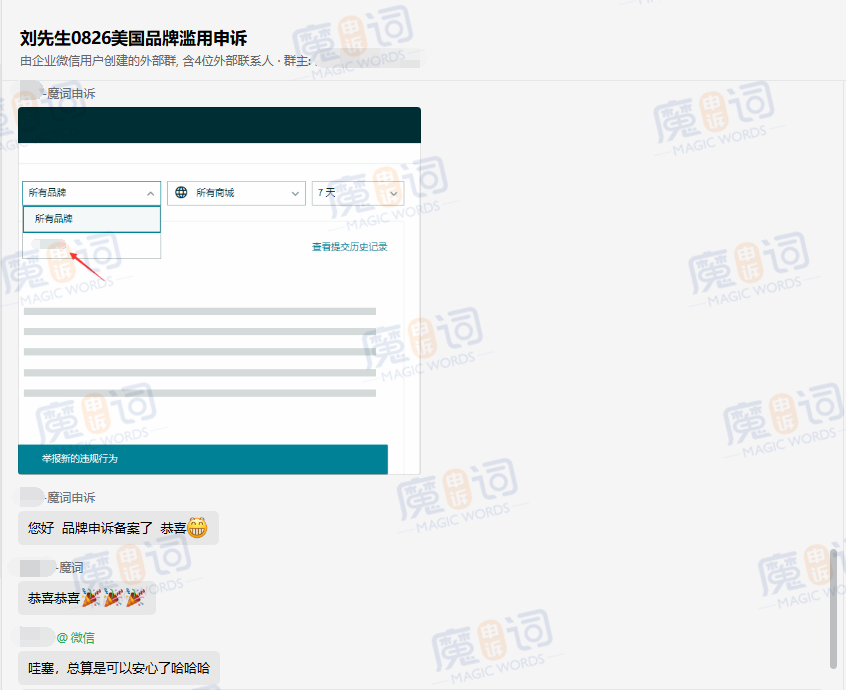Image resolution: width=846 pixels, height=690 pixels.
Task: Select 所有品牌 option in dropdown list
Action: [x=91, y=219]
